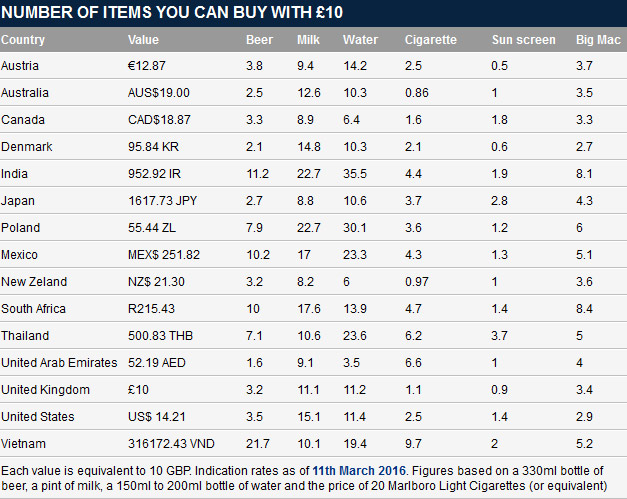627x499 pixels.
Task: Click the Cigarette column header
Action: (430, 40)
